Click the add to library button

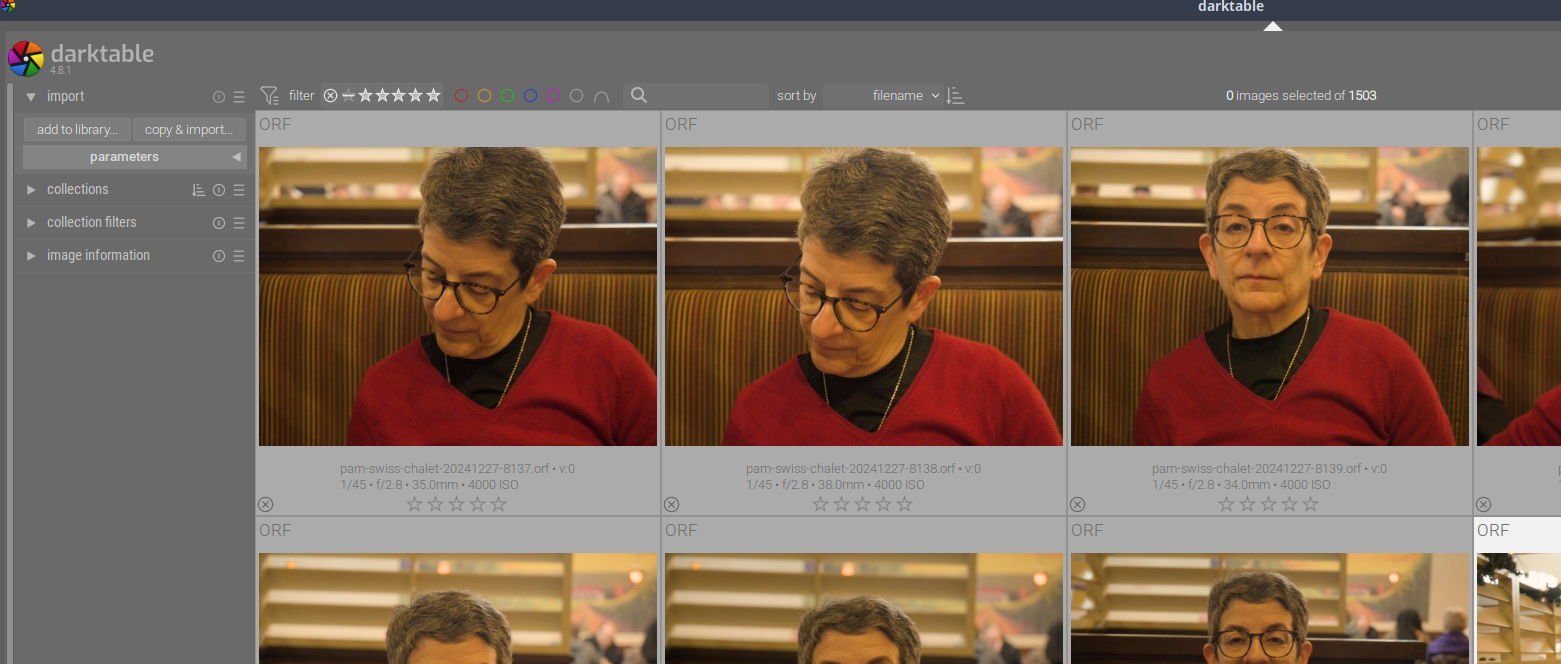point(76,129)
